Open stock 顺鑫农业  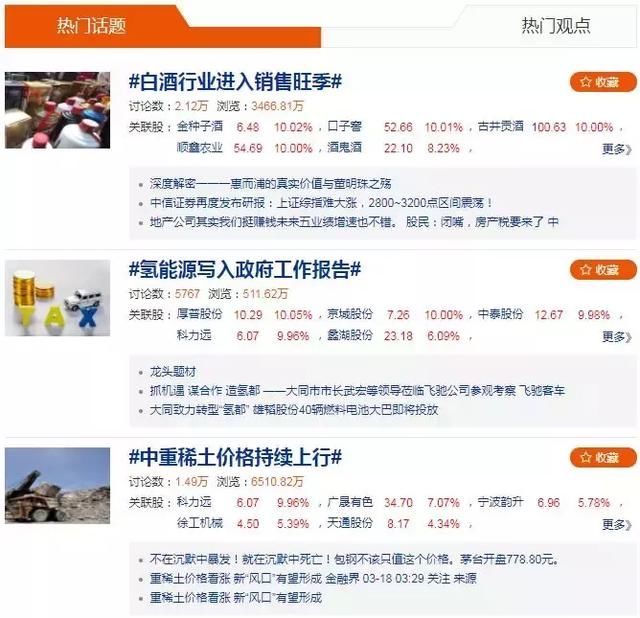pyautogui.click(x=200, y=147)
